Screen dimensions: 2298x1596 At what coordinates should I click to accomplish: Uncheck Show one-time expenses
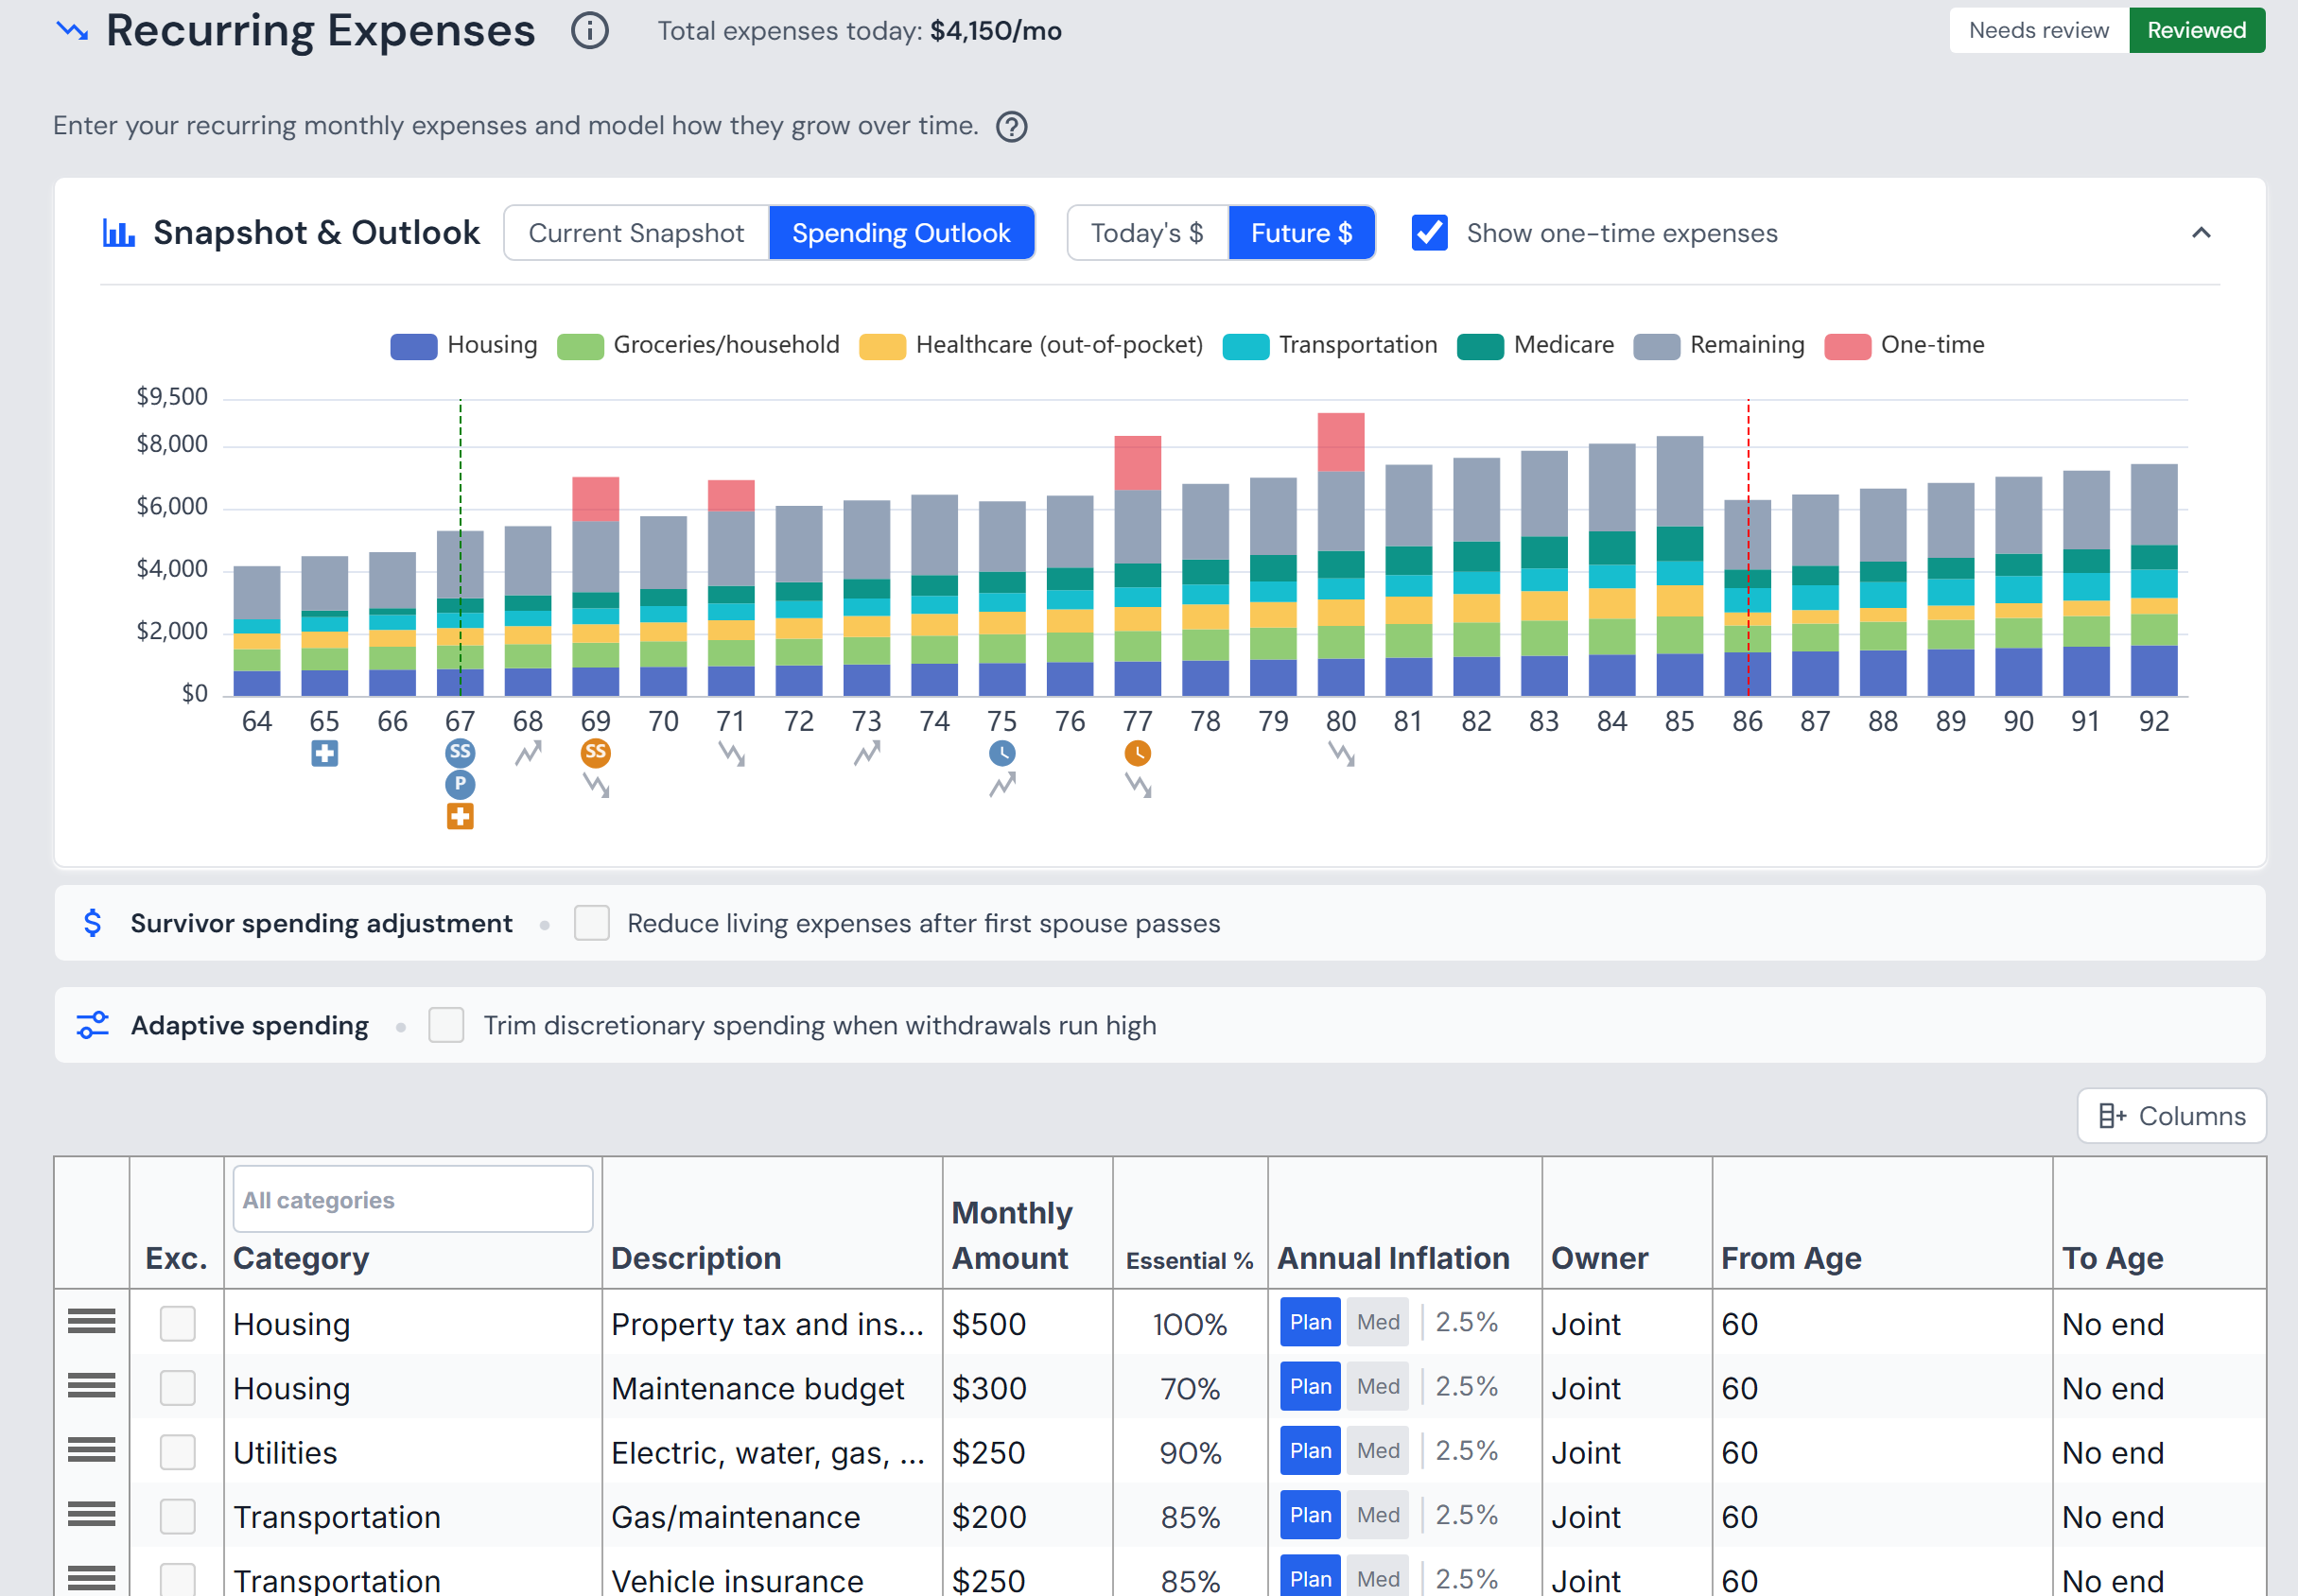pyautogui.click(x=1430, y=233)
